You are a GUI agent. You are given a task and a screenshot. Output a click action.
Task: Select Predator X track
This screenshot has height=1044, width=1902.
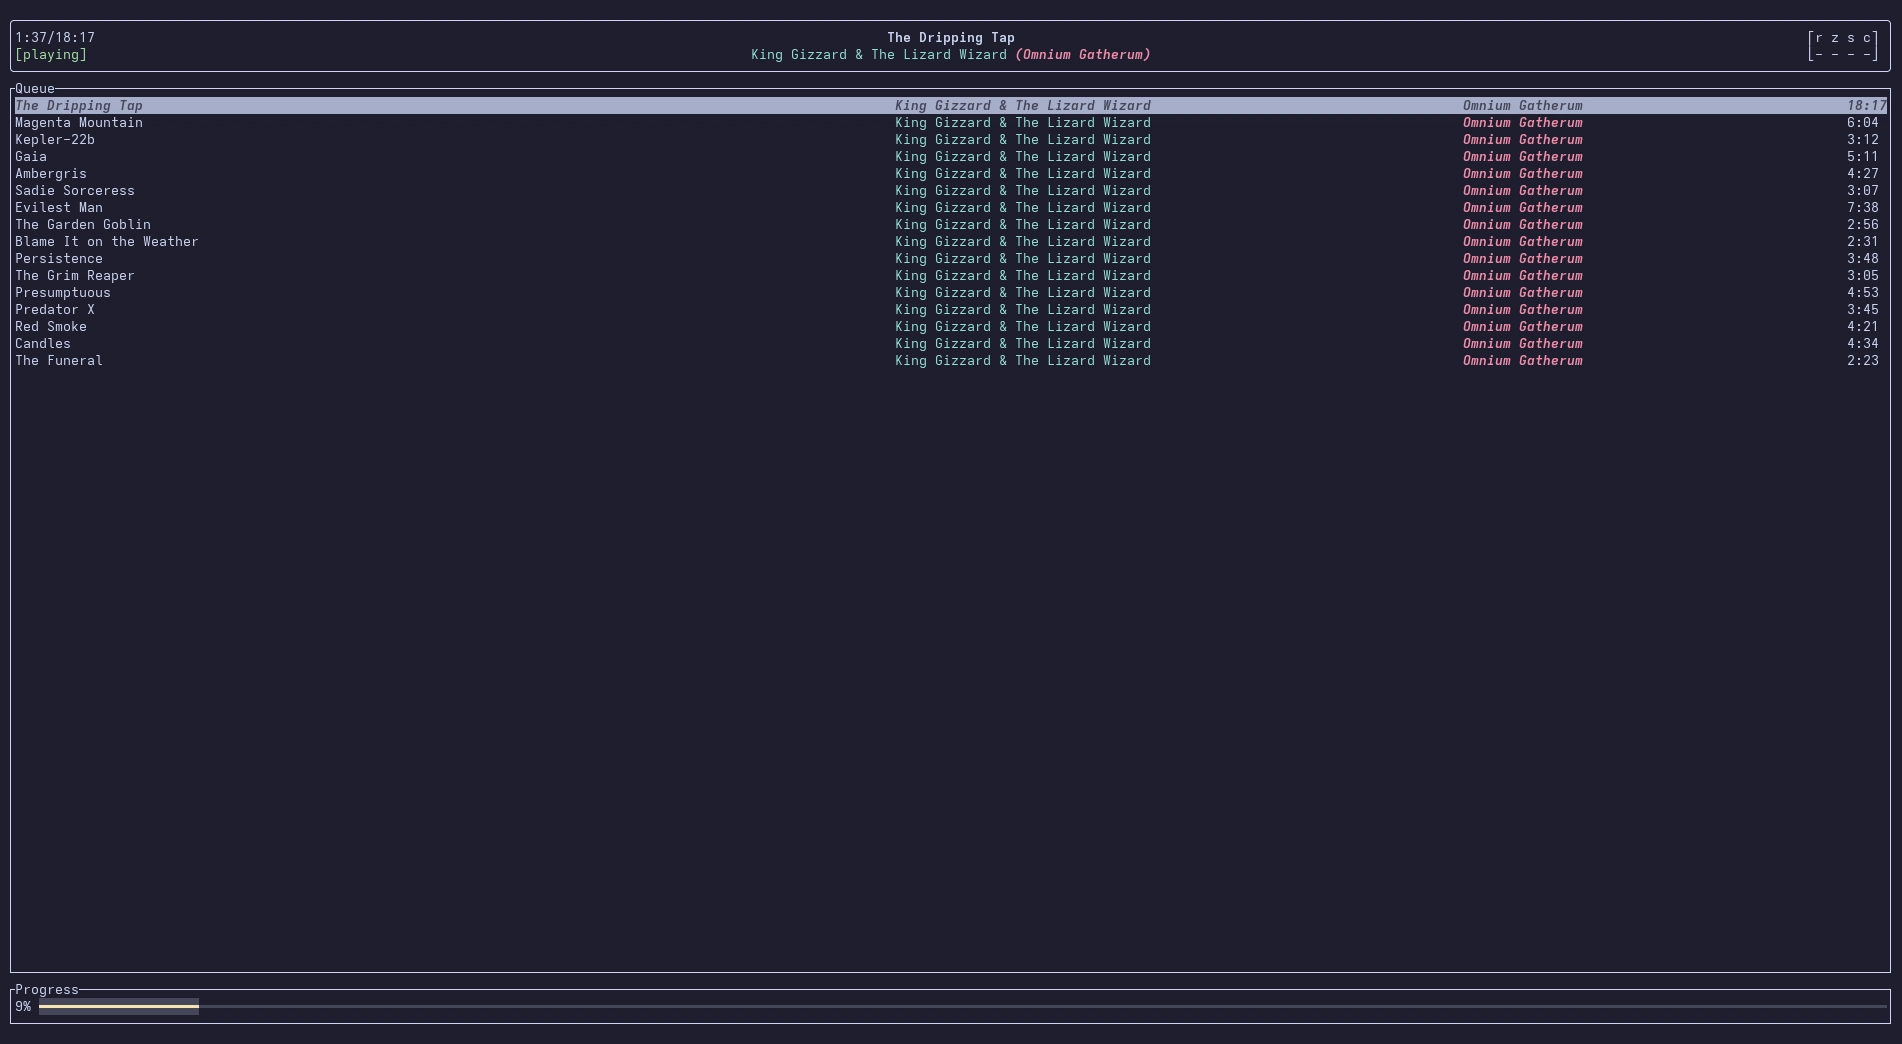tap(950, 309)
